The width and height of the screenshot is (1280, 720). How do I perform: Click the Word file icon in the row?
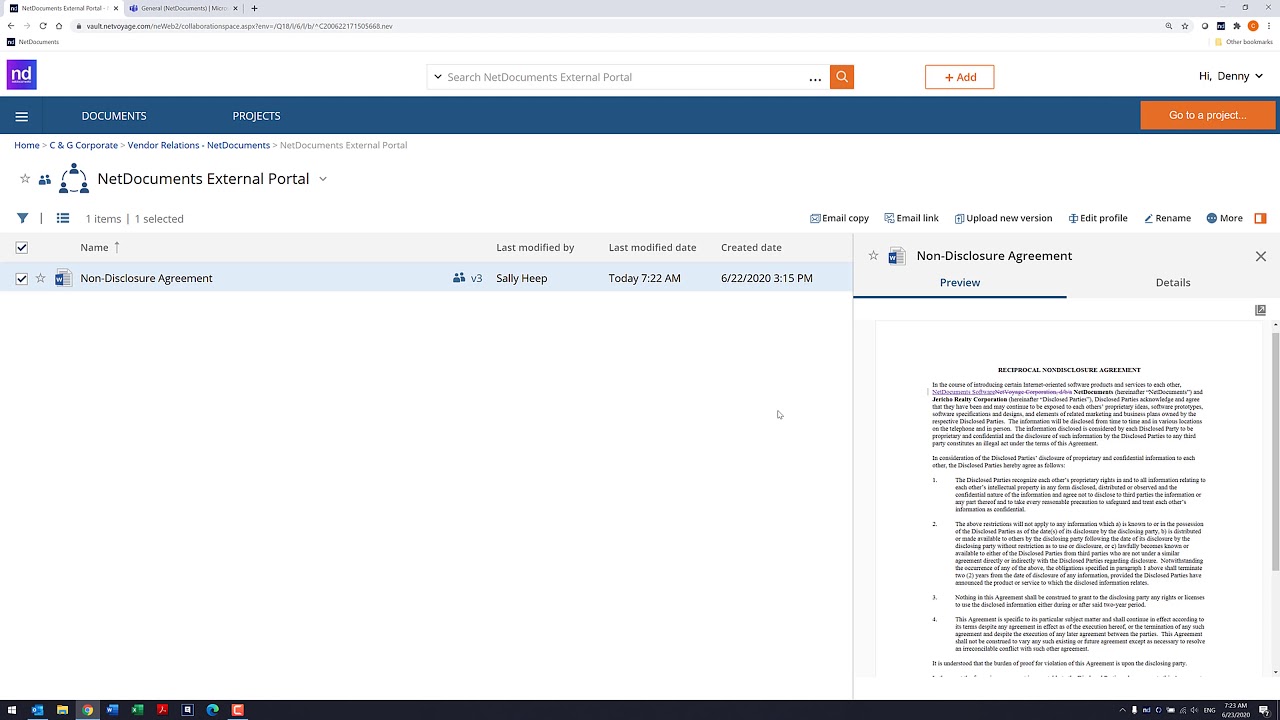pos(63,278)
